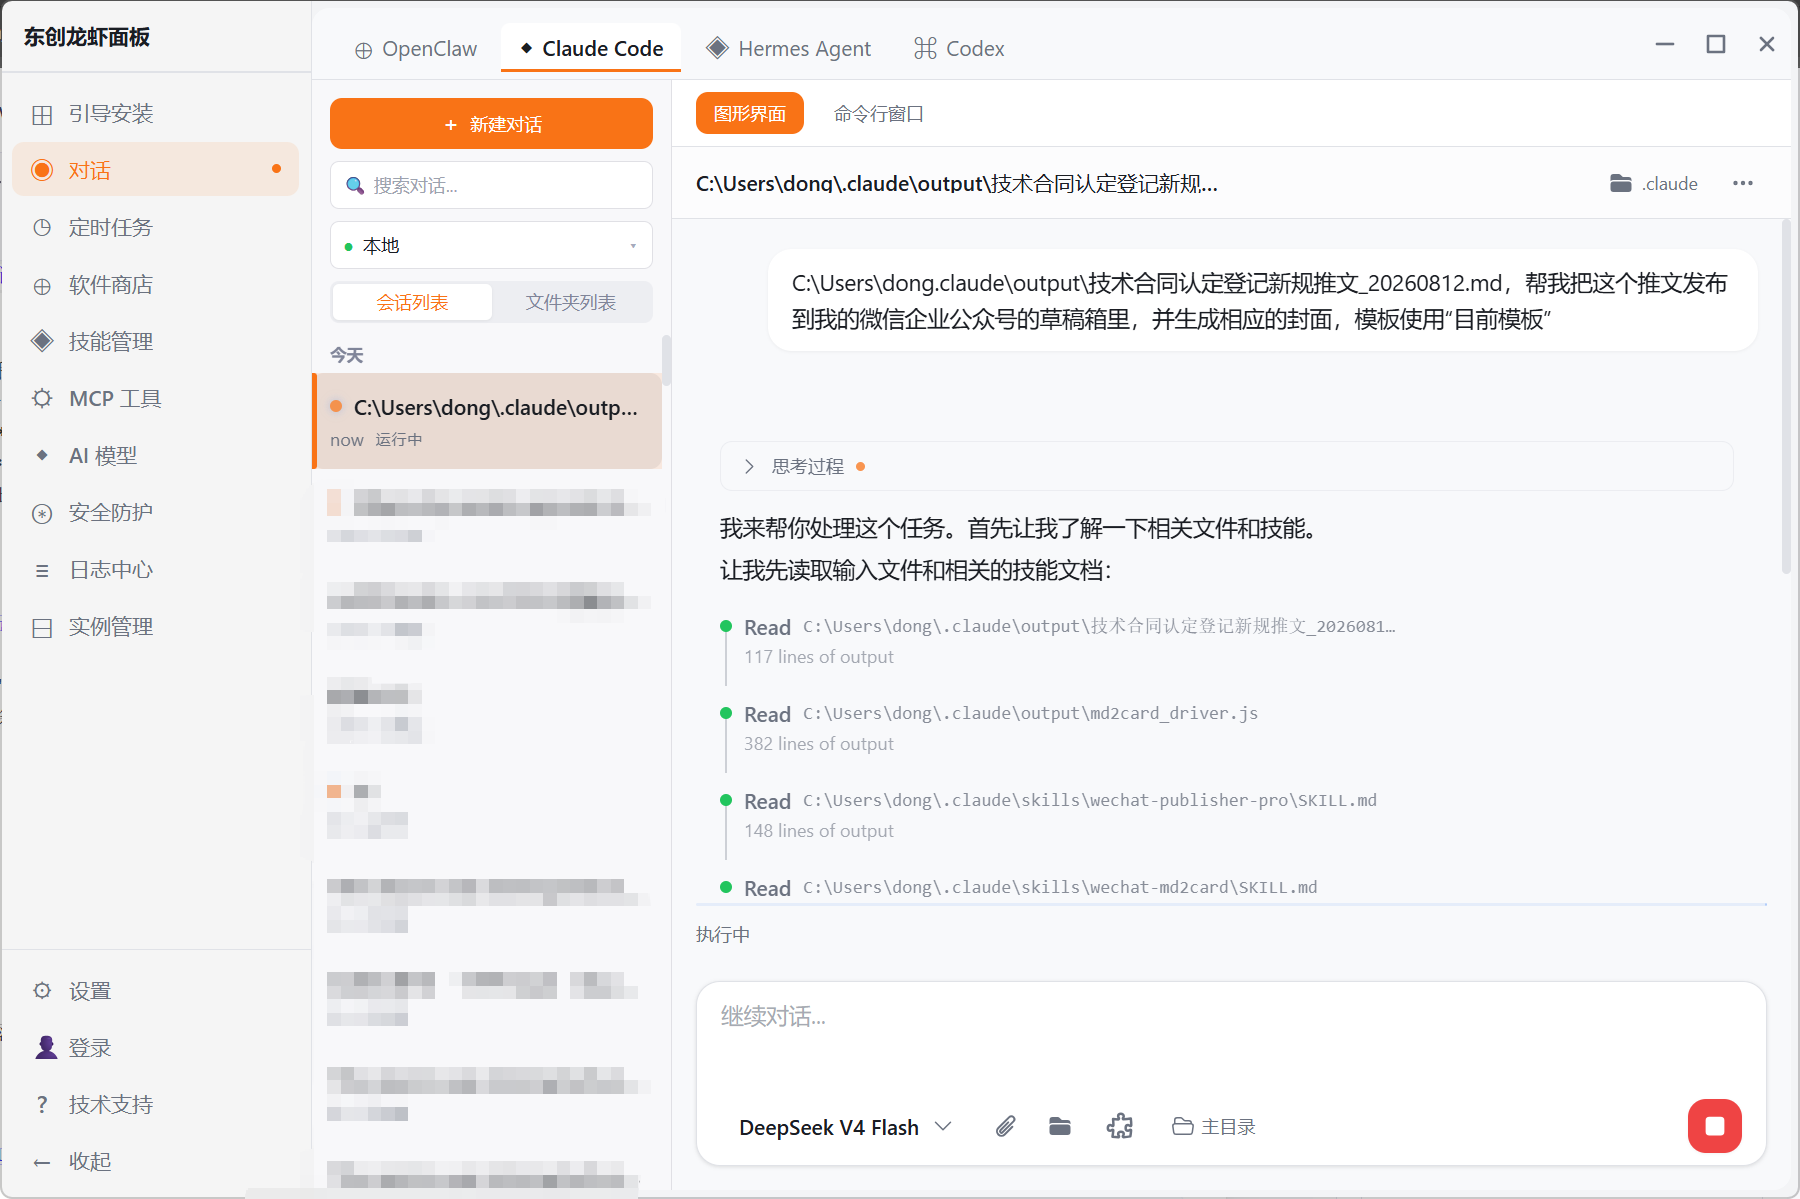Click the 主目录 button
Screen dimensions: 1800x1199
pyautogui.click(x=1214, y=1127)
